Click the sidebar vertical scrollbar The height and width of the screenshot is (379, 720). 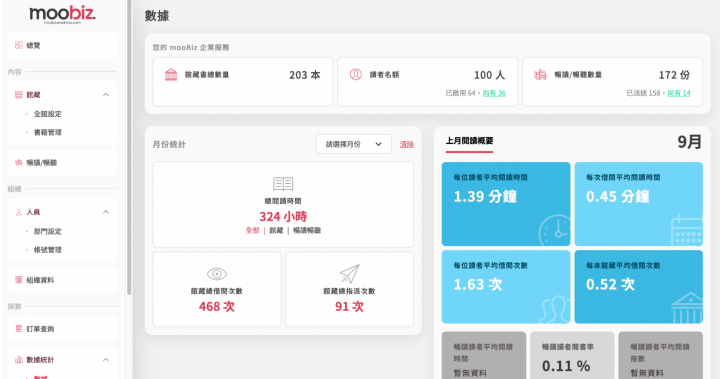129,147
